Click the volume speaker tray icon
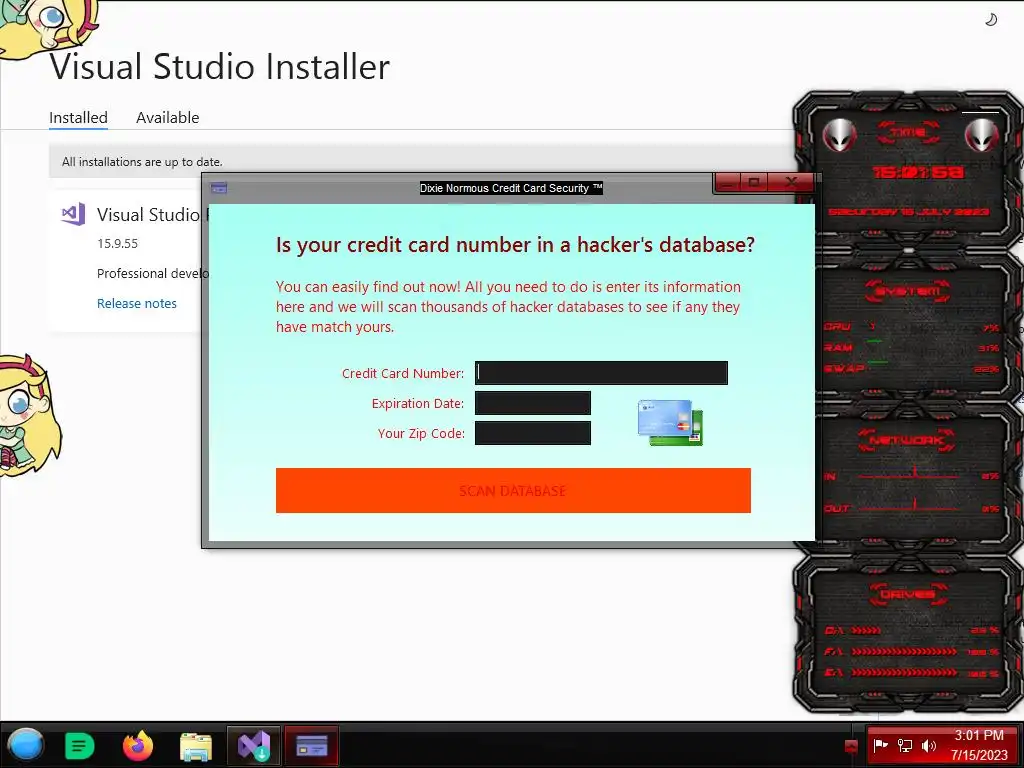 (x=928, y=745)
